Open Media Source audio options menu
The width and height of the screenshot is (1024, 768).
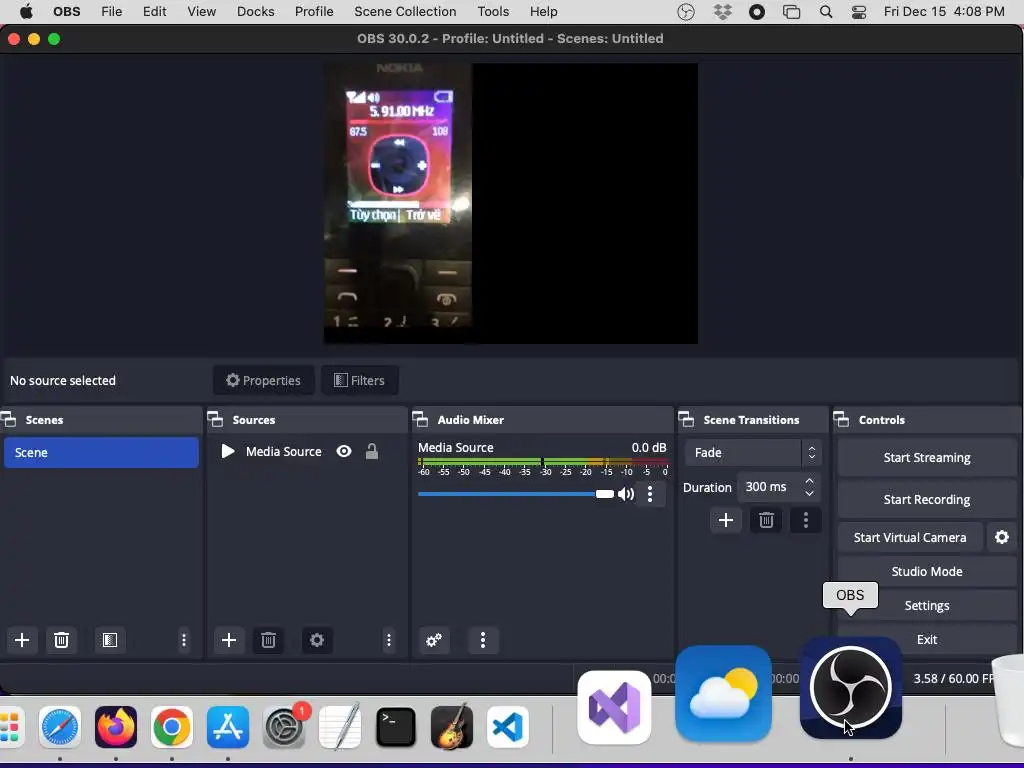pos(650,494)
